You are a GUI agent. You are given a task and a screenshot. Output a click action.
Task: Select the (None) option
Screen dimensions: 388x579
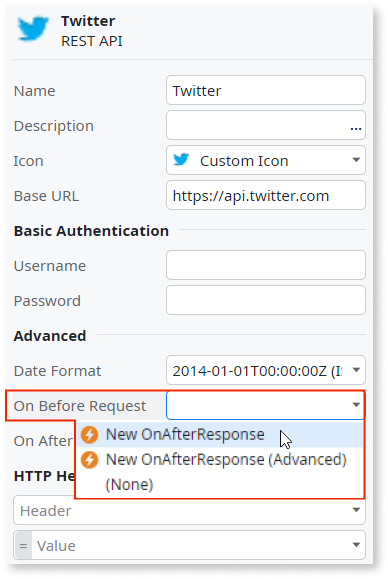[x=220, y=485]
